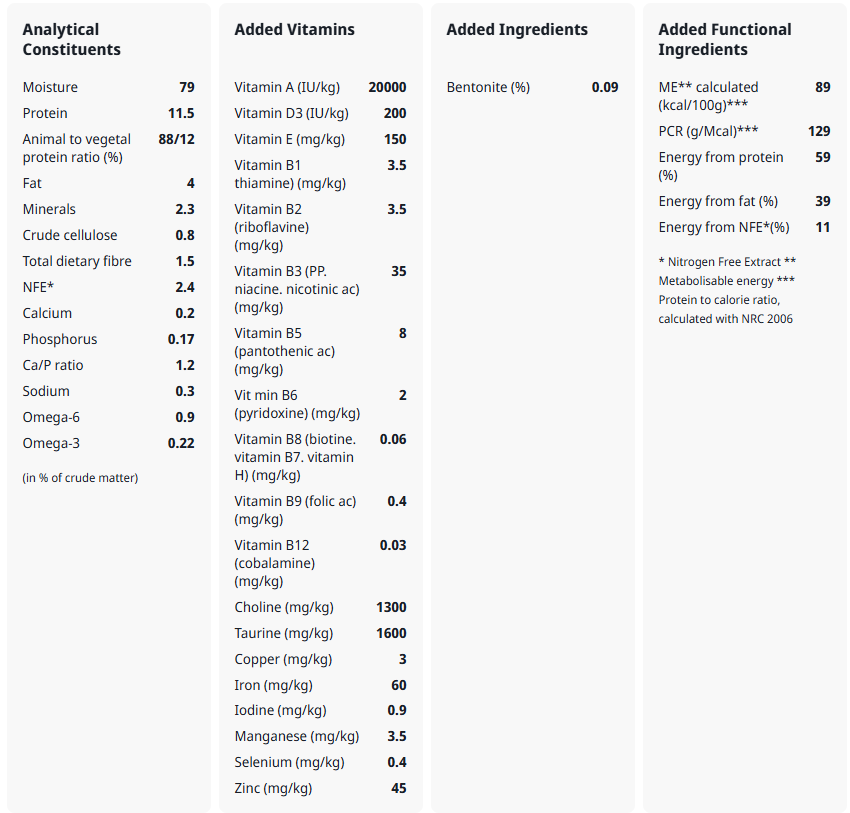Click the Moisture row label
The height and width of the screenshot is (813, 850).
[x=50, y=88]
